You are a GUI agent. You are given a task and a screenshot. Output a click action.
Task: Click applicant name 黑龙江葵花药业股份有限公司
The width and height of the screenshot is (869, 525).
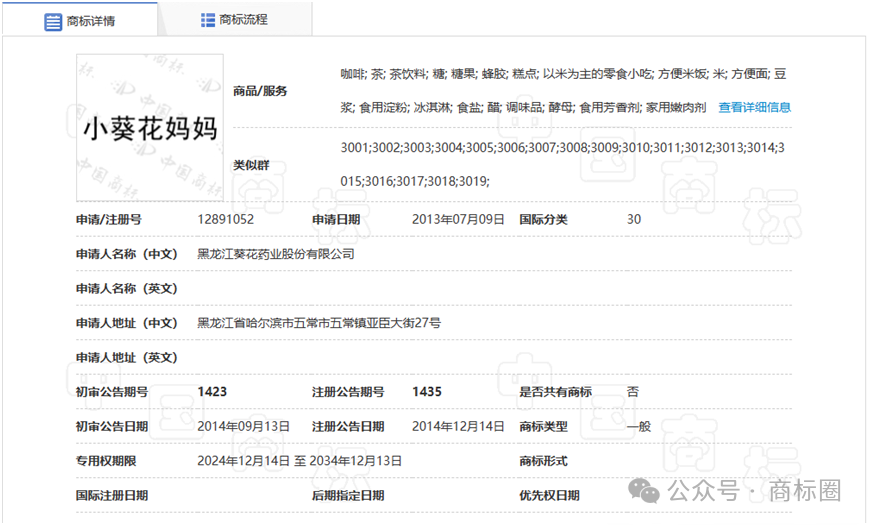click(276, 254)
